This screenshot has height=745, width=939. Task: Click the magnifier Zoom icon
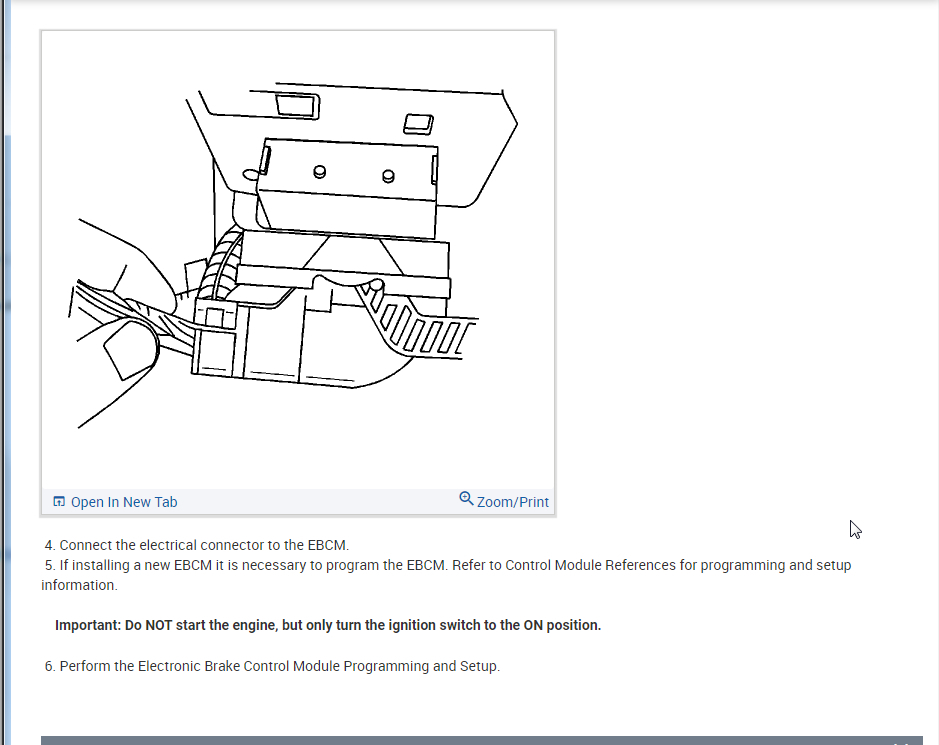coord(466,498)
